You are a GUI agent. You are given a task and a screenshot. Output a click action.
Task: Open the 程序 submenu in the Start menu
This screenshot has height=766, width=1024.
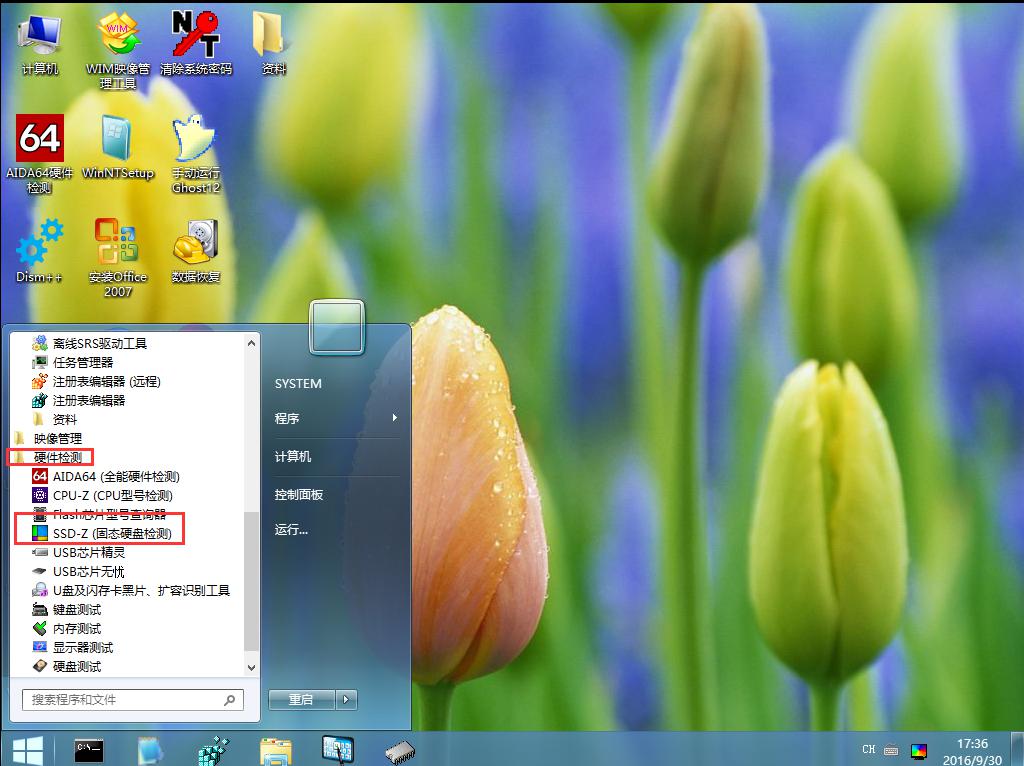336,418
